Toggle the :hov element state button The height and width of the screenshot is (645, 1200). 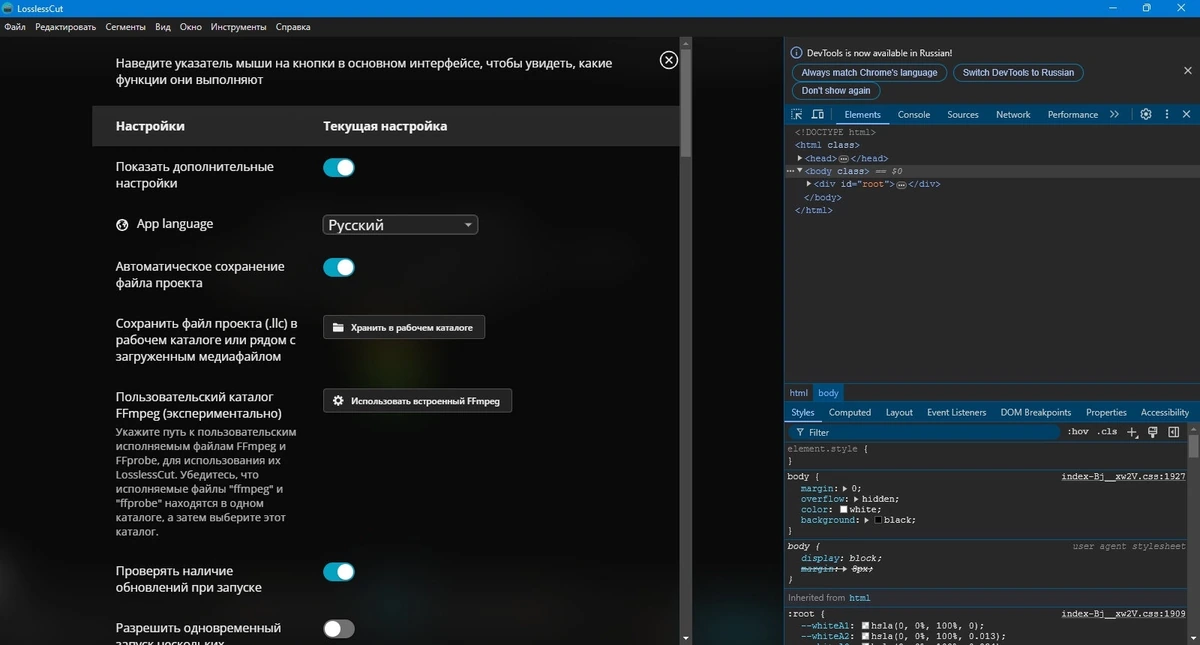coord(1078,432)
